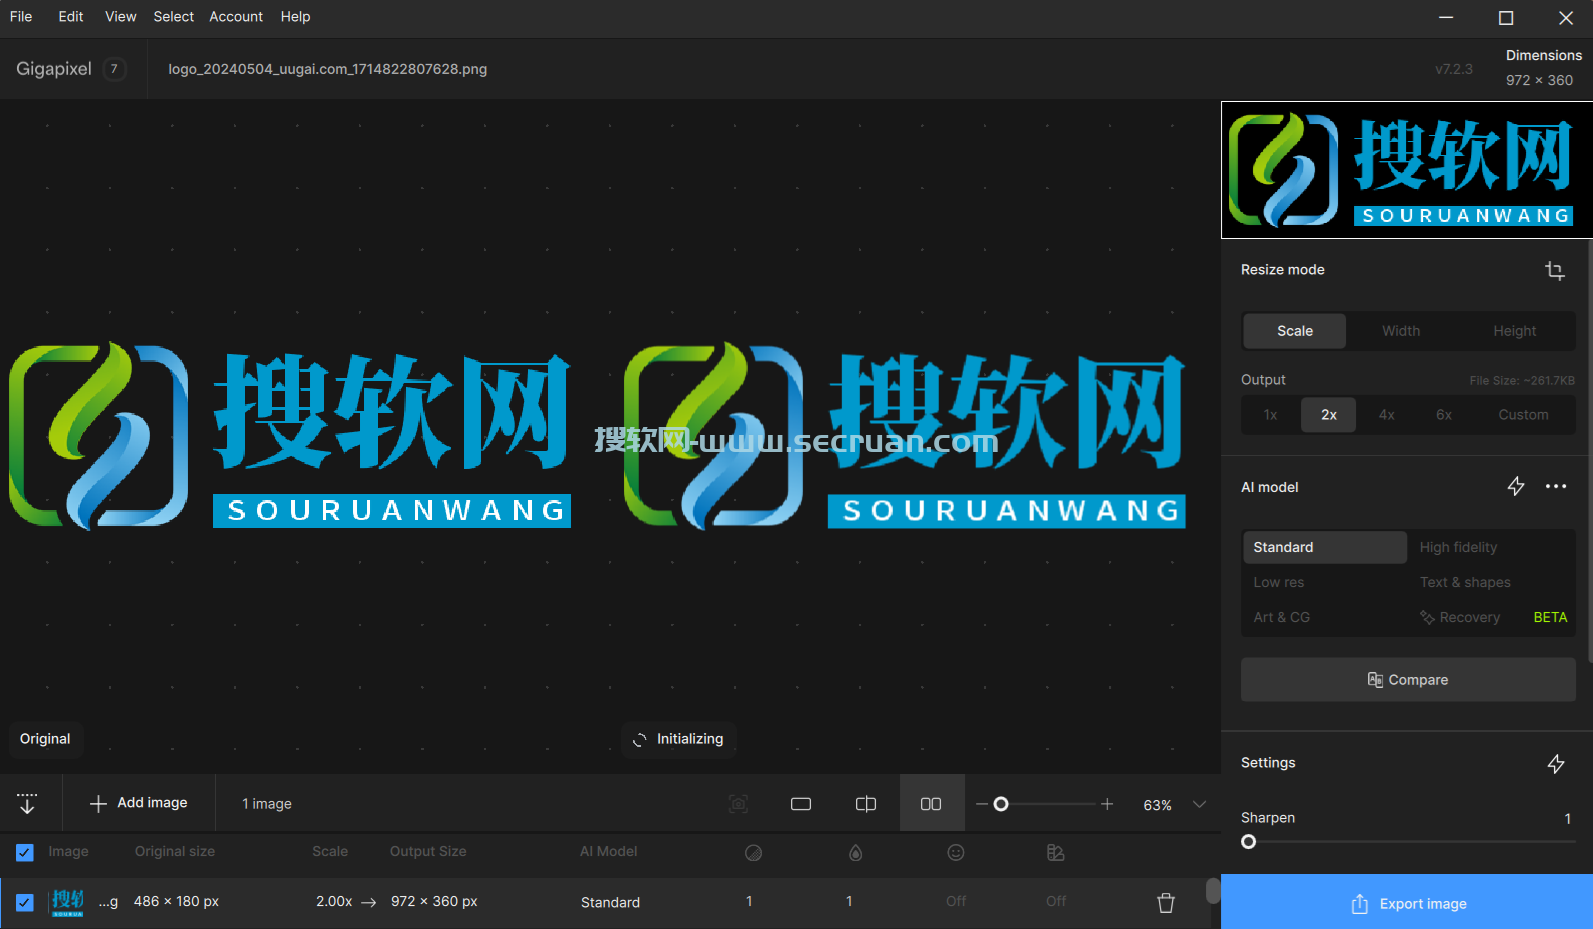
Task: Delete the image row with trash icon
Action: (1166, 902)
